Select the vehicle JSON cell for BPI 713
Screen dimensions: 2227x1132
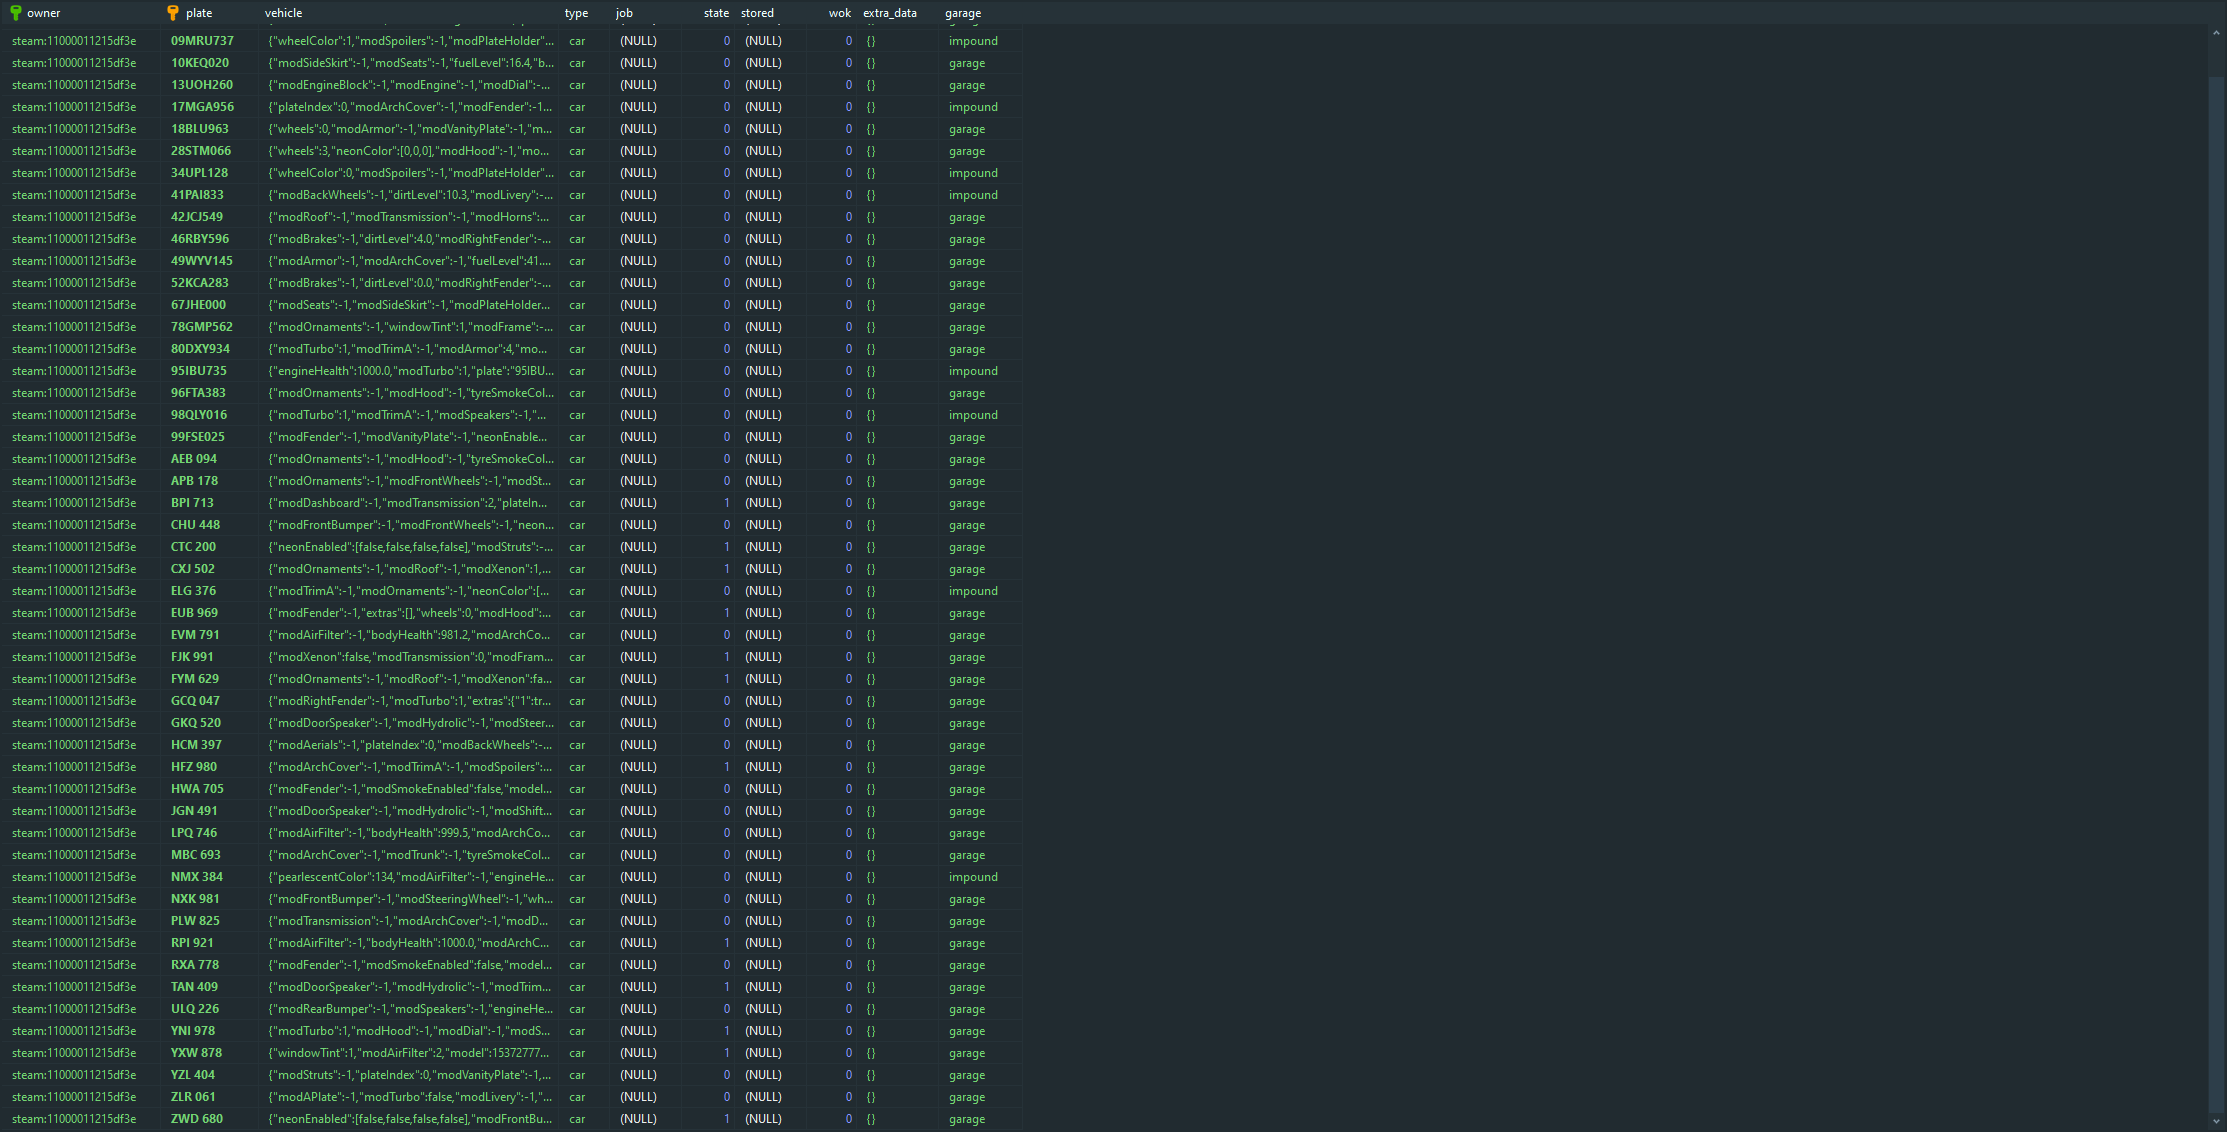[410, 503]
